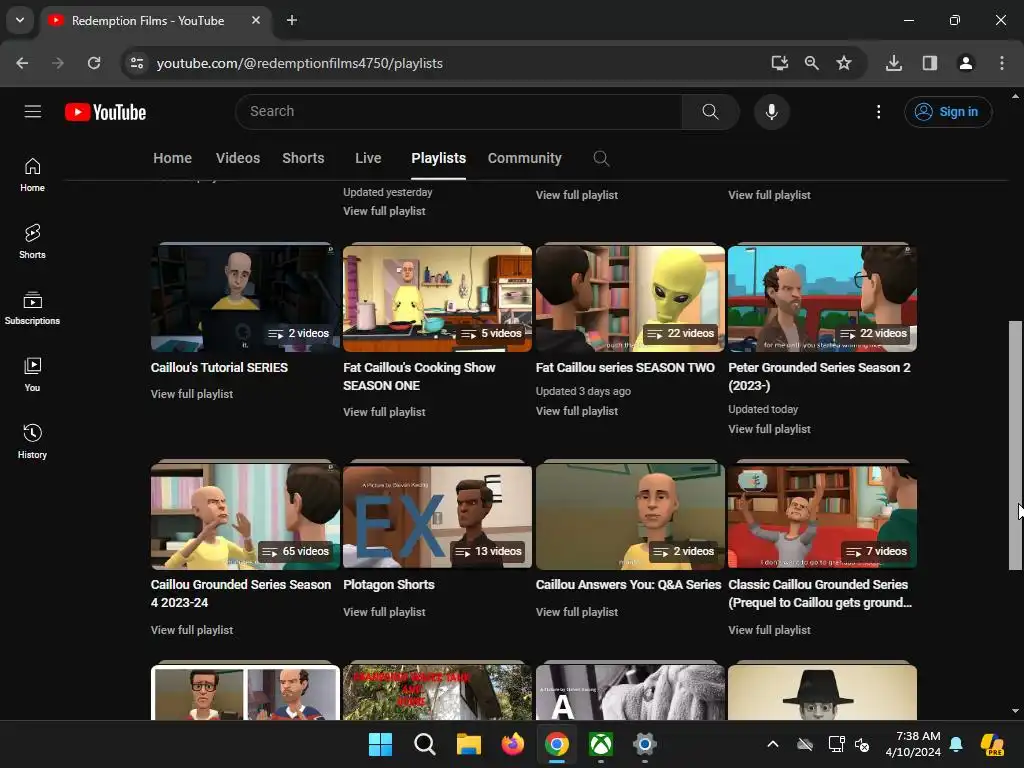Launch Firefox from the taskbar
The width and height of the screenshot is (1024, 768).
[513, 744]
